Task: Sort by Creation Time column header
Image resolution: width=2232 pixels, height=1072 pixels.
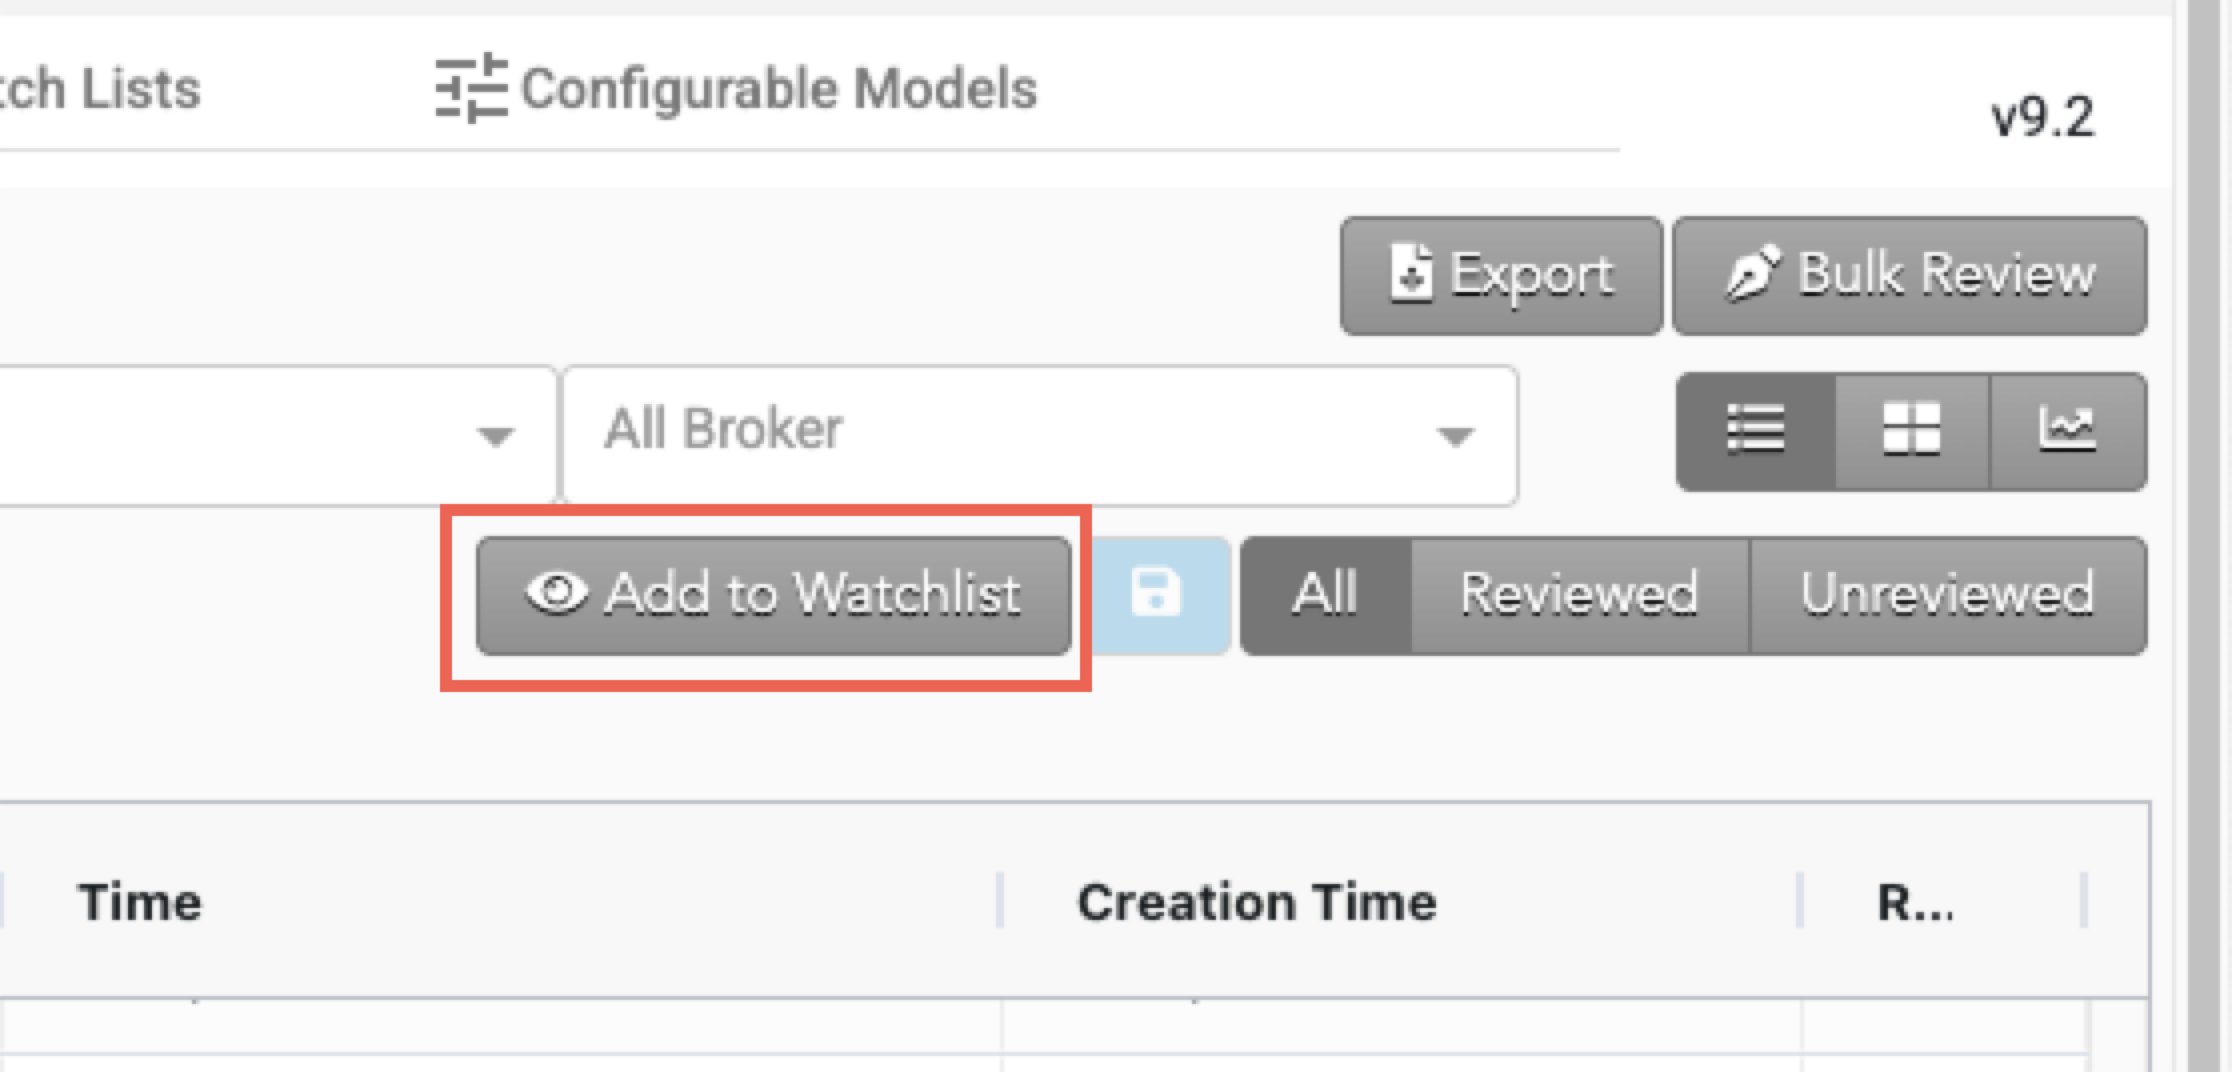Action: tap(1257, 902)
